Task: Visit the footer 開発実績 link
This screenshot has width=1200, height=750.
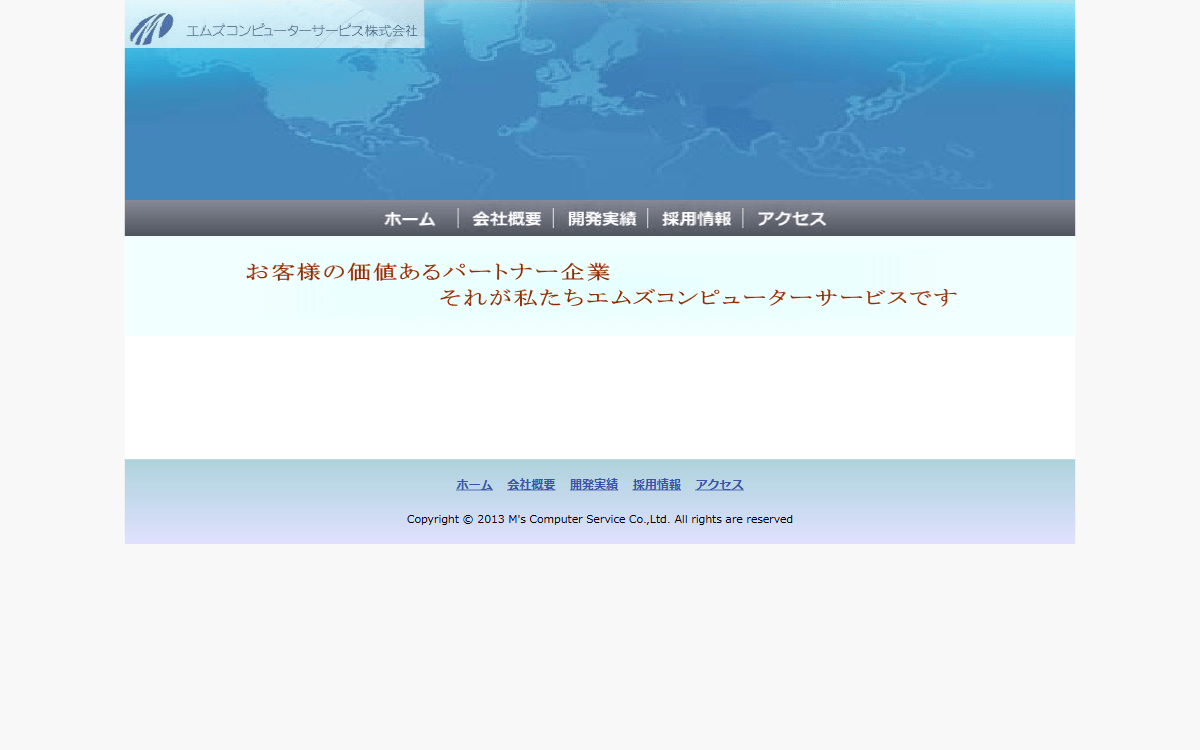Action: pos(594,485)
